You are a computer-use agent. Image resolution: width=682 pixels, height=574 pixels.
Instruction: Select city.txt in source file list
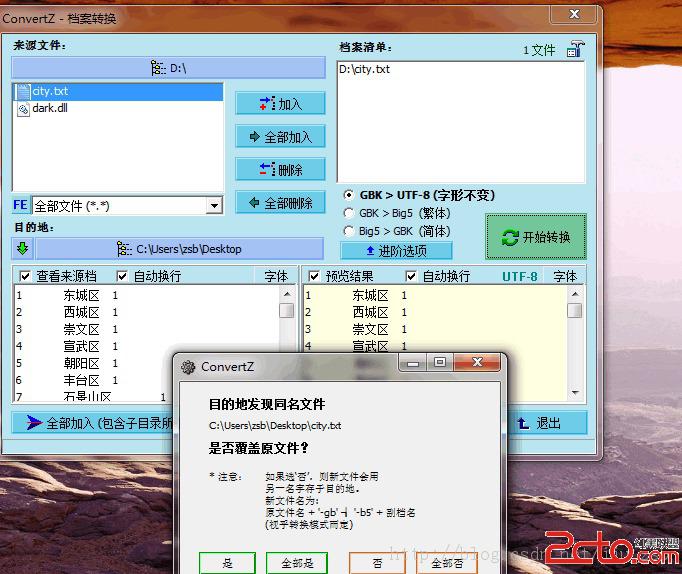(118, 91)
